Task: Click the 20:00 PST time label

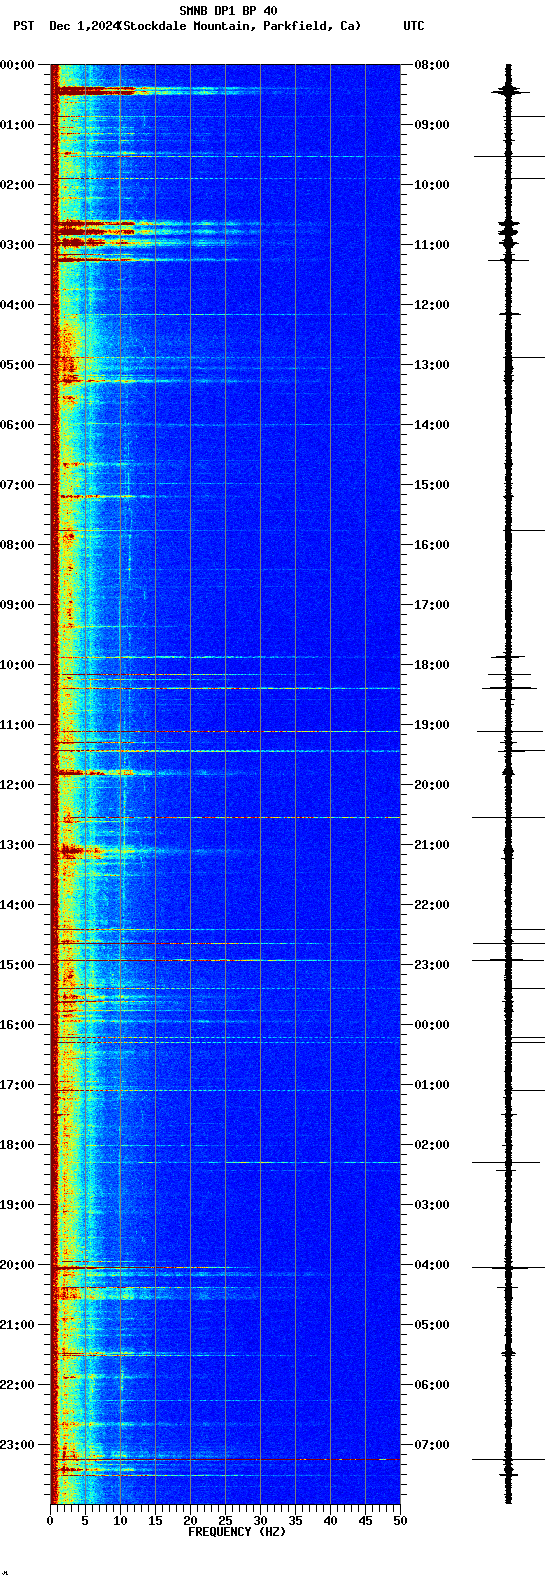Action: (x=17, y=1265)
